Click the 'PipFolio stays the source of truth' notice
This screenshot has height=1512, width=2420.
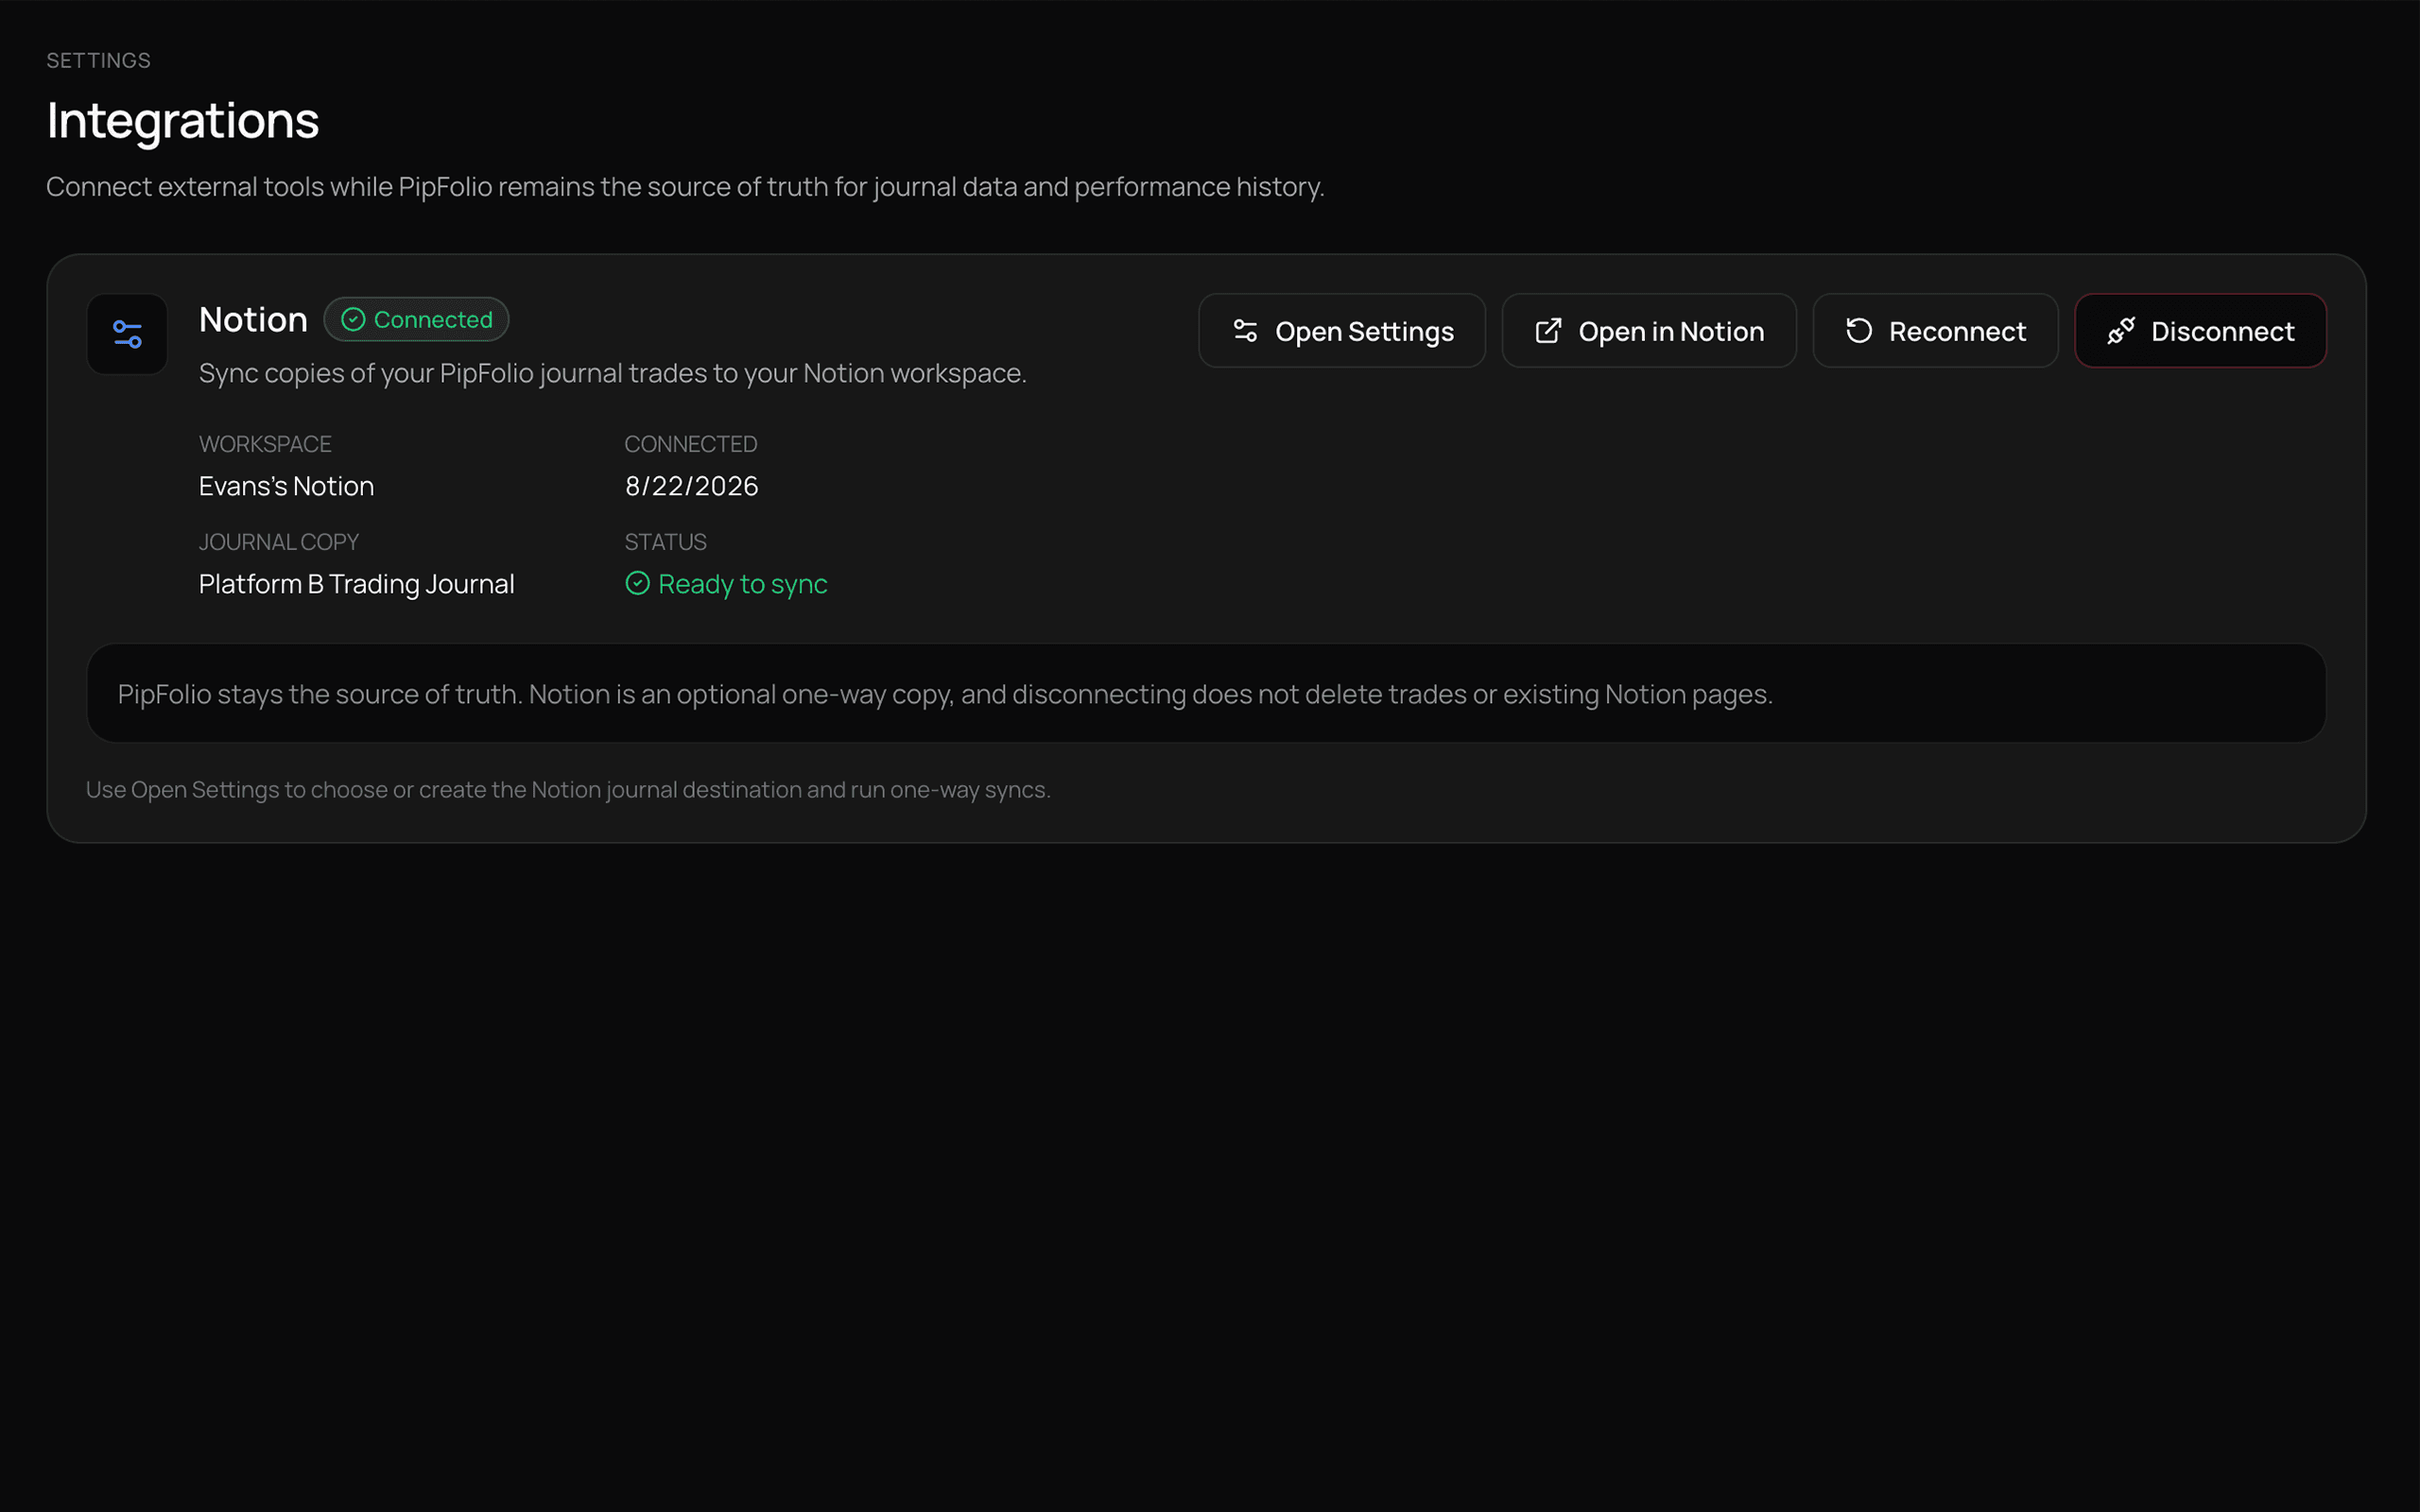[x=1206, y=693]
